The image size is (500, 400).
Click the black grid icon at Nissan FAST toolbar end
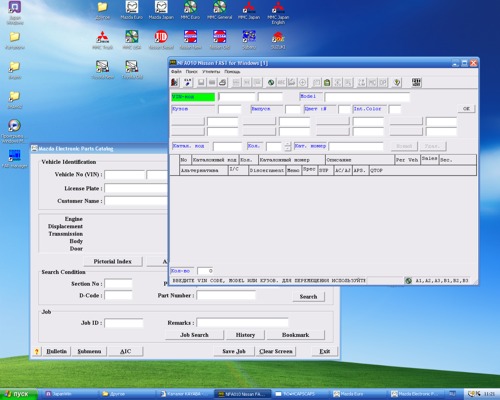click(x=417, y=82)
